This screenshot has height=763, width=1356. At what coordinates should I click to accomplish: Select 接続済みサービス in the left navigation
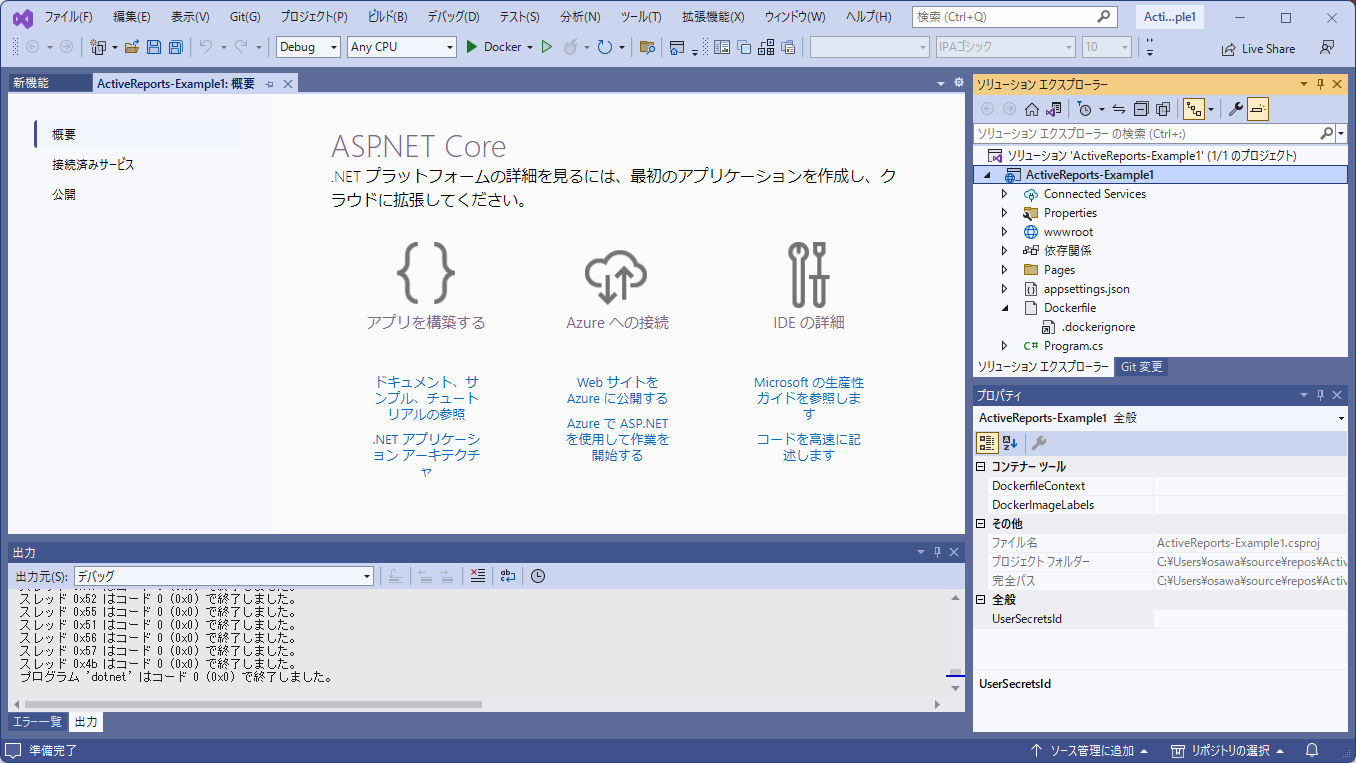[x=93, y=165]
